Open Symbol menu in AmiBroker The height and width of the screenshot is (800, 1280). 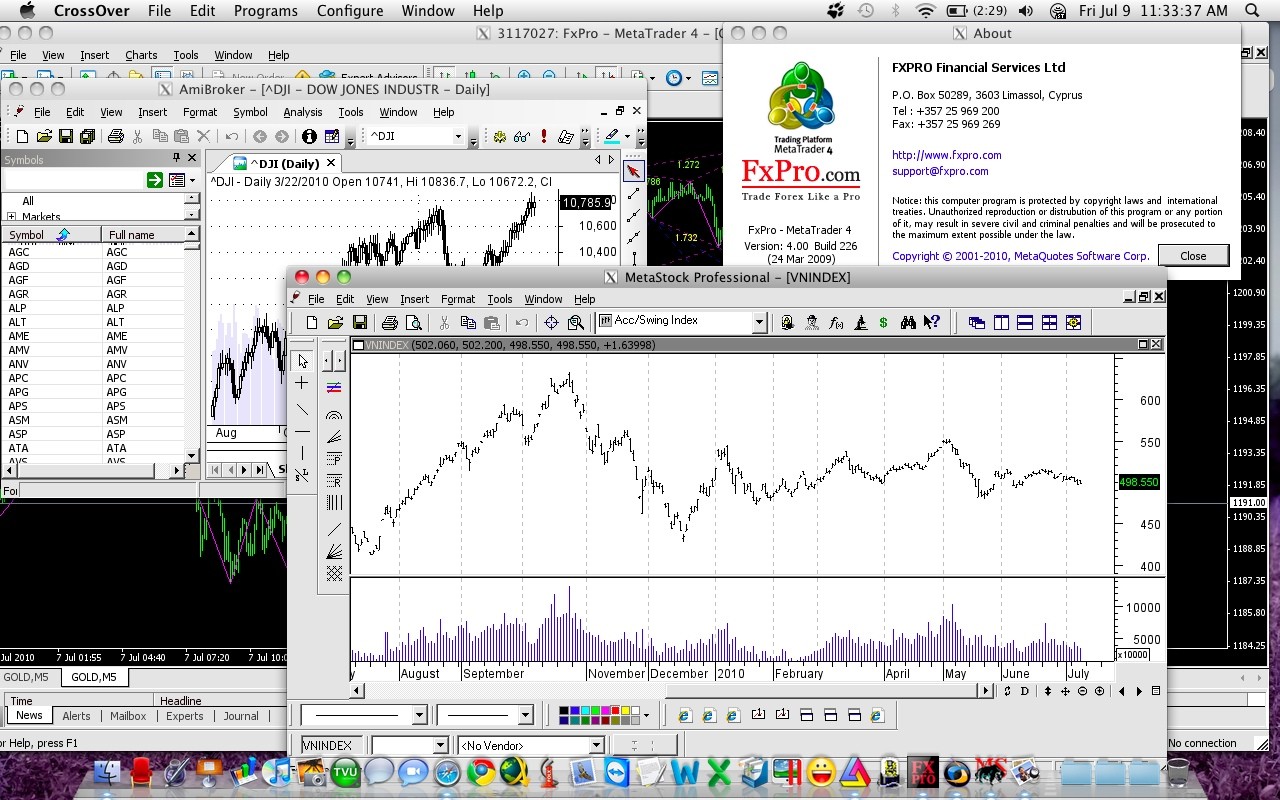click(250, 112)
